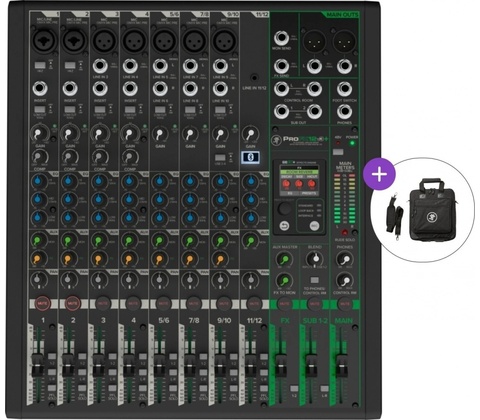
Task: Enable PFL solo on channel 1
Action: tap(52, 388)
